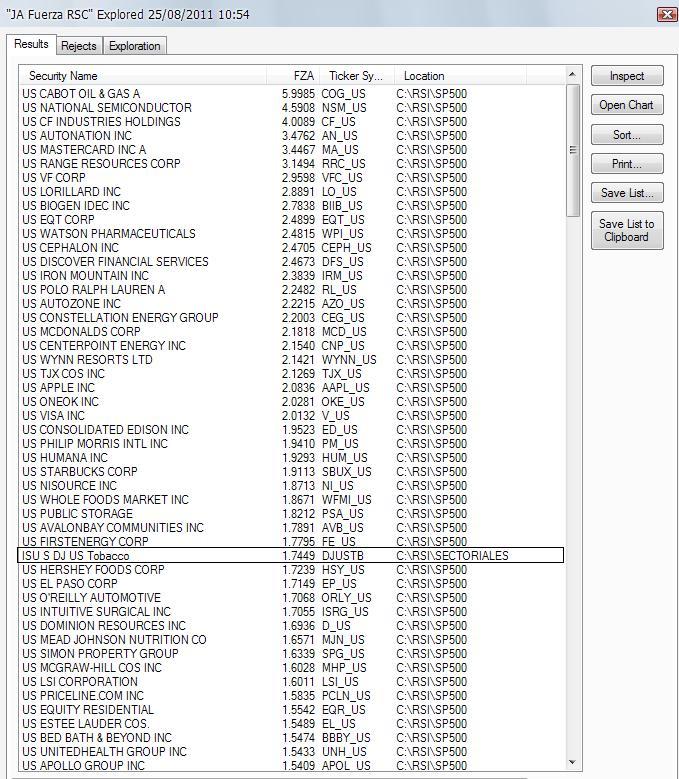679x779 pixels.
Task: Click the Location column header
Action: pos(478,76)
